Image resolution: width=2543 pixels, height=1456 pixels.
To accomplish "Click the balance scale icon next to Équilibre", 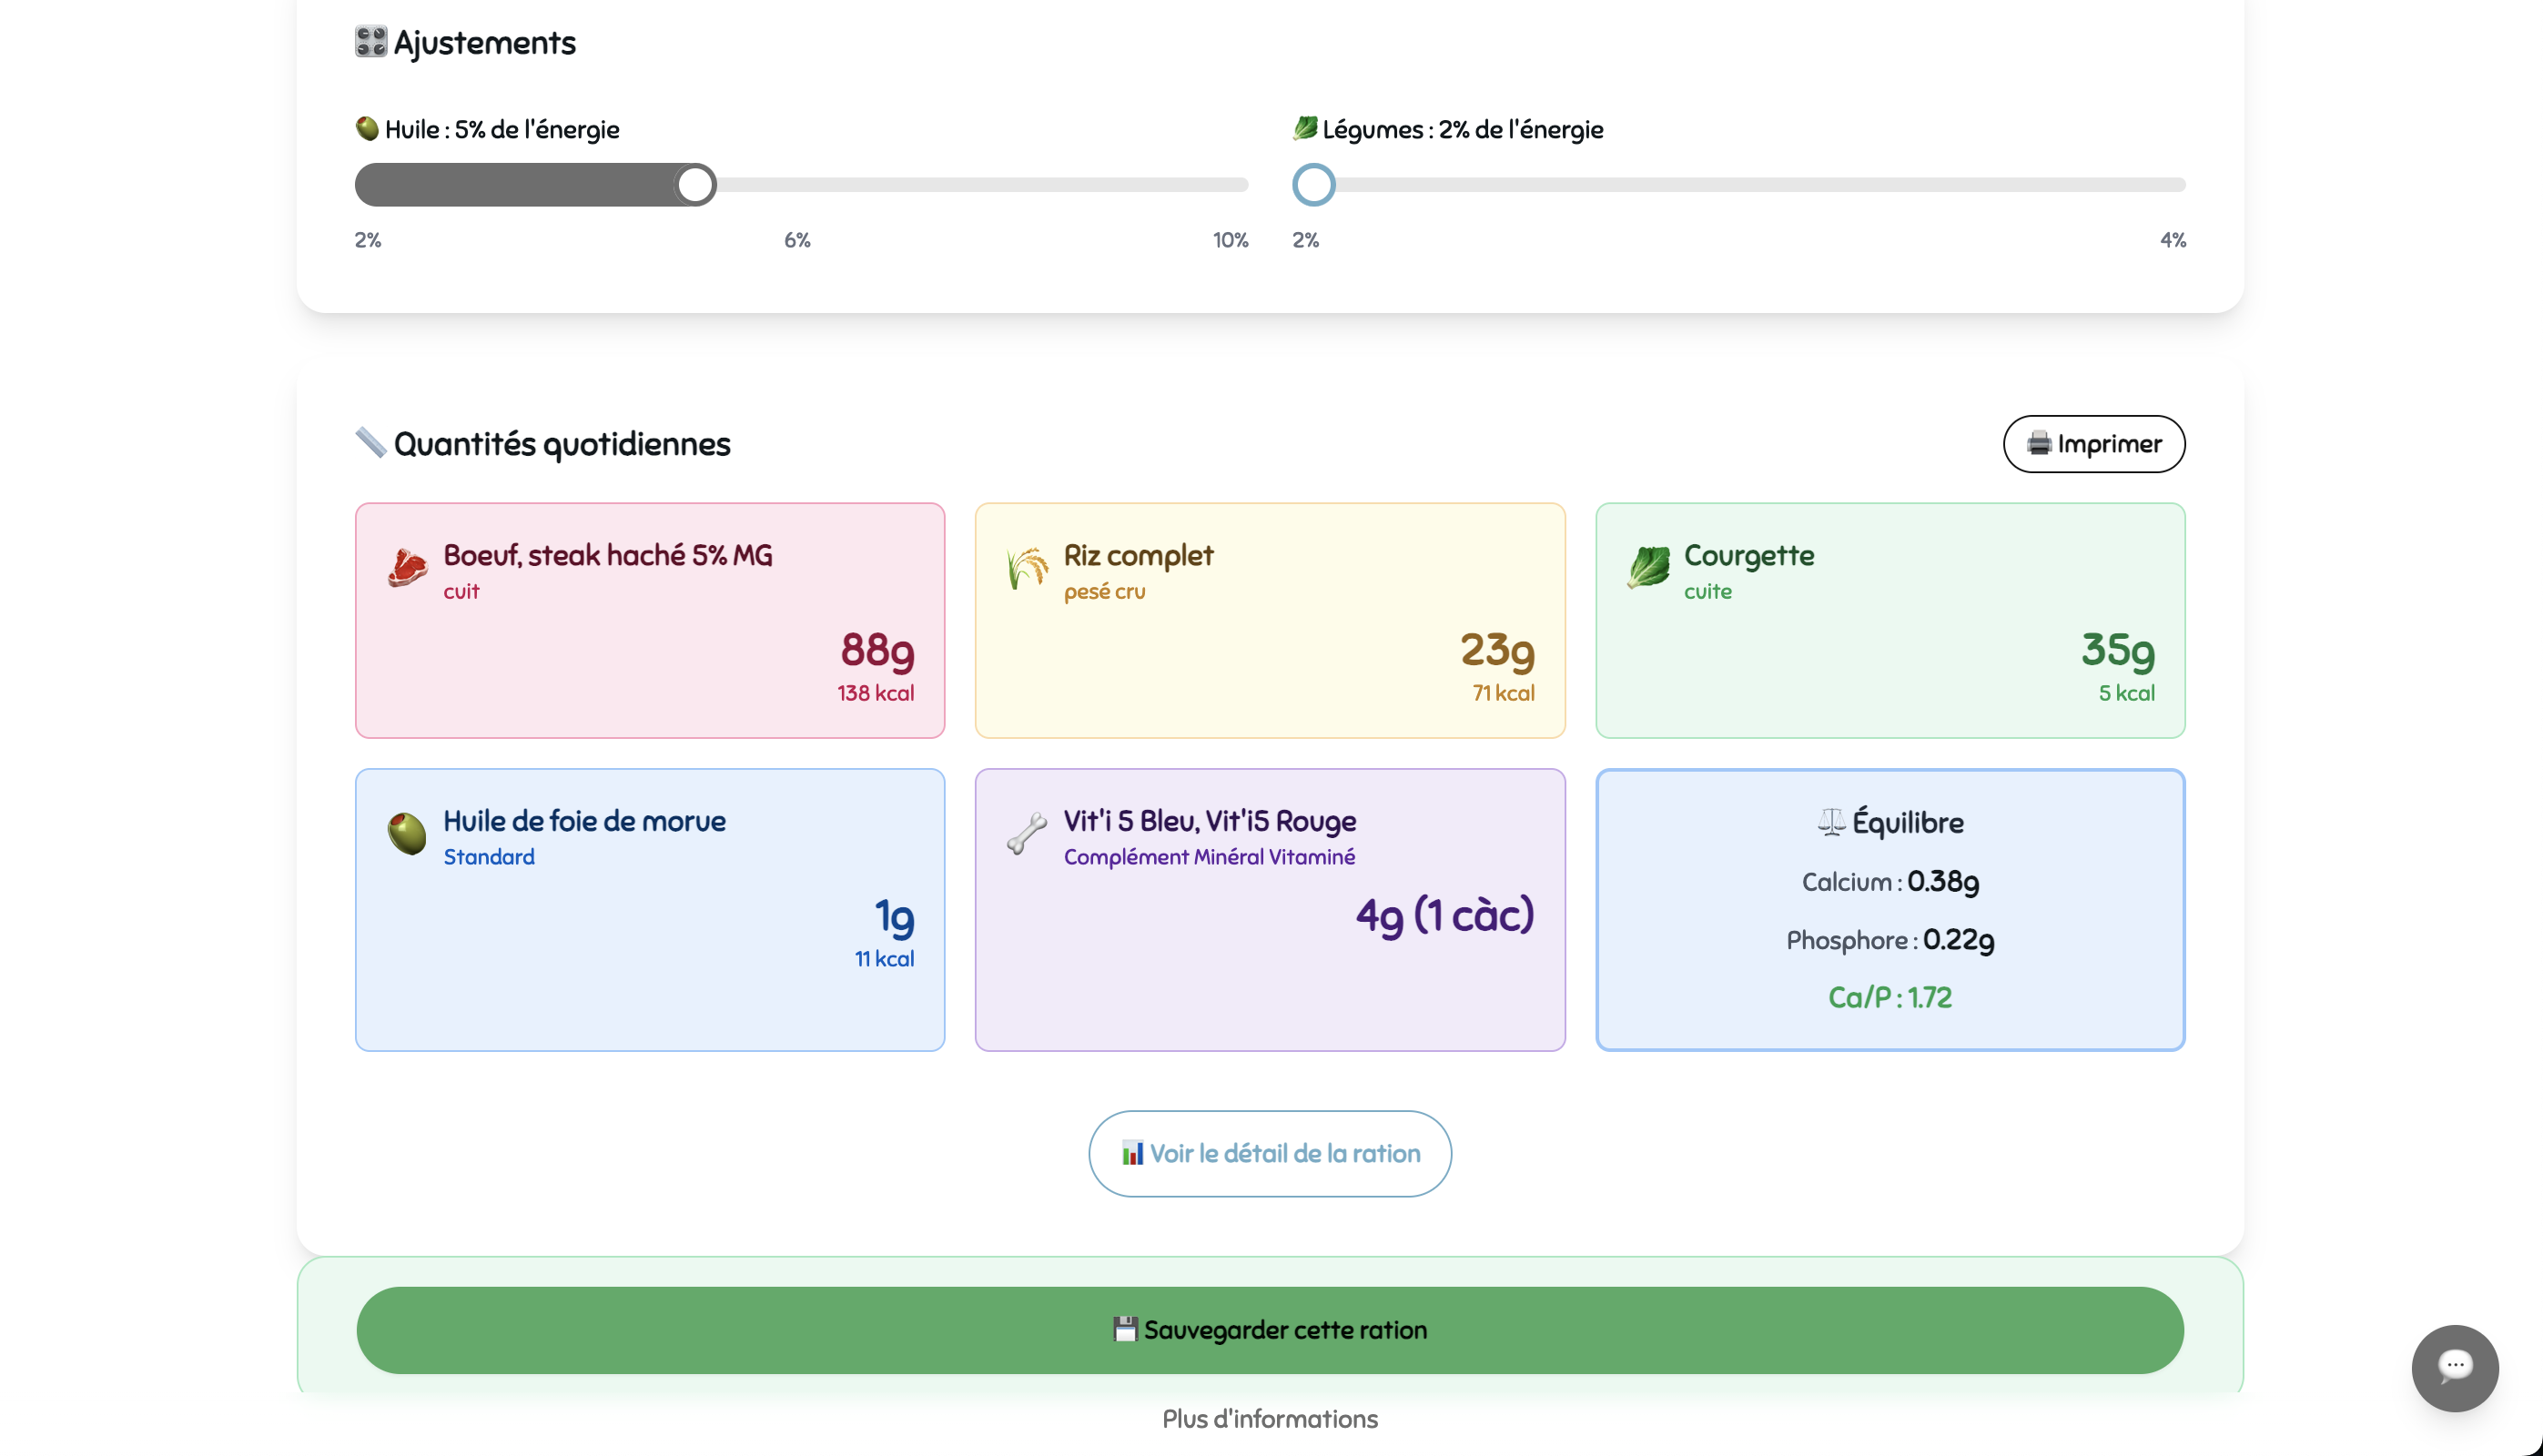I will pos(1830,822).
